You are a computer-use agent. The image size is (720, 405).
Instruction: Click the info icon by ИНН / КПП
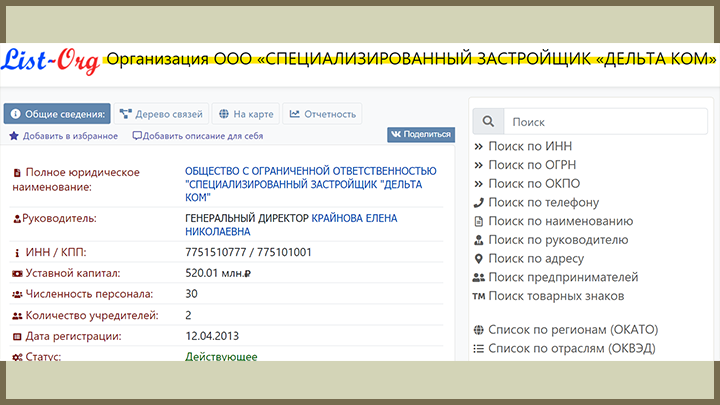[17, 253]
